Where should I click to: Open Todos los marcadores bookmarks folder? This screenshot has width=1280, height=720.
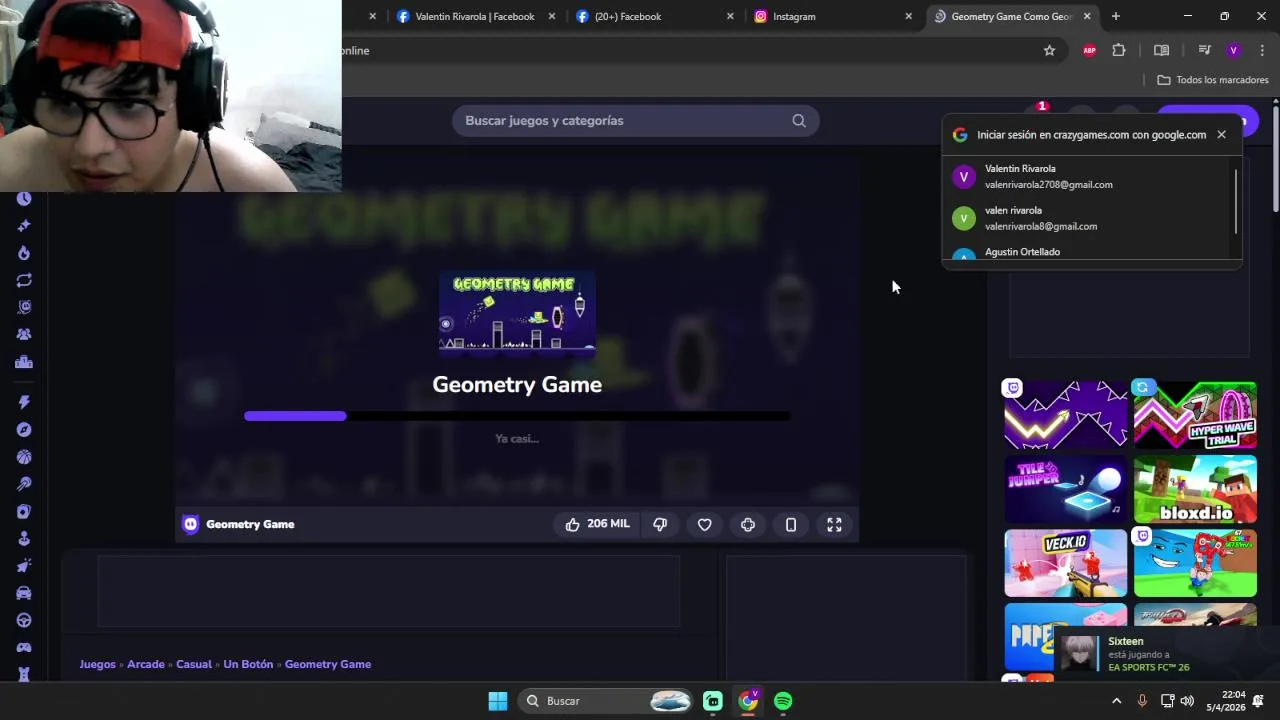(1213, 80)
